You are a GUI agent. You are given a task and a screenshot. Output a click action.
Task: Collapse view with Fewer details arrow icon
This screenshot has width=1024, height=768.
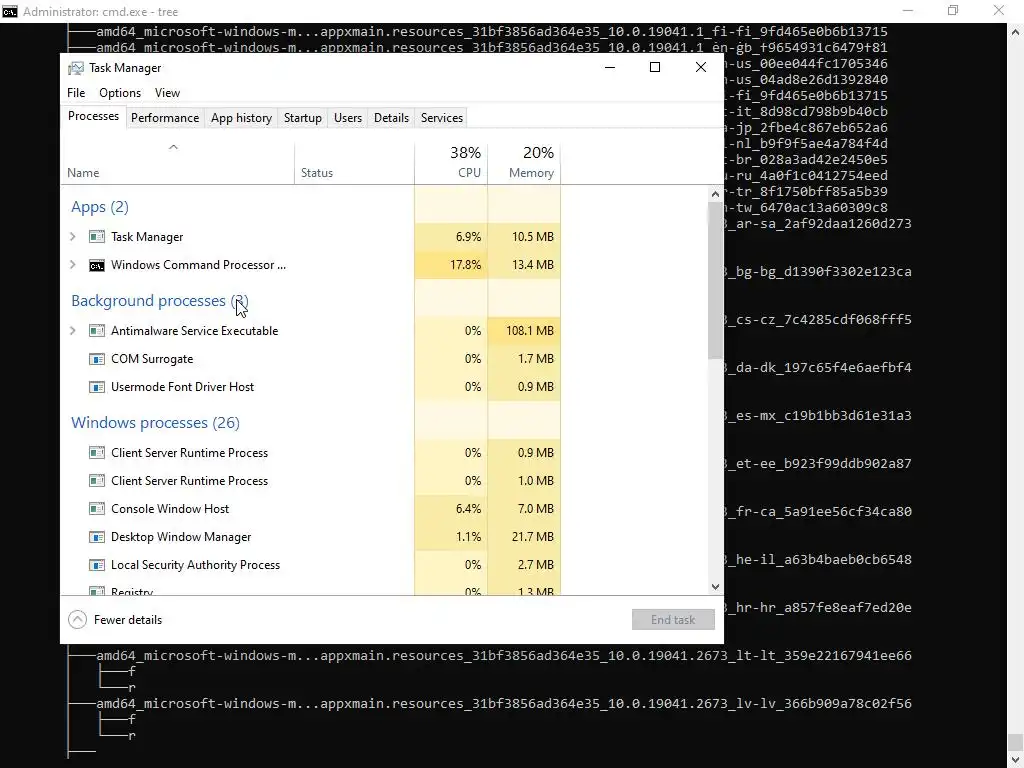pos(77,620)
